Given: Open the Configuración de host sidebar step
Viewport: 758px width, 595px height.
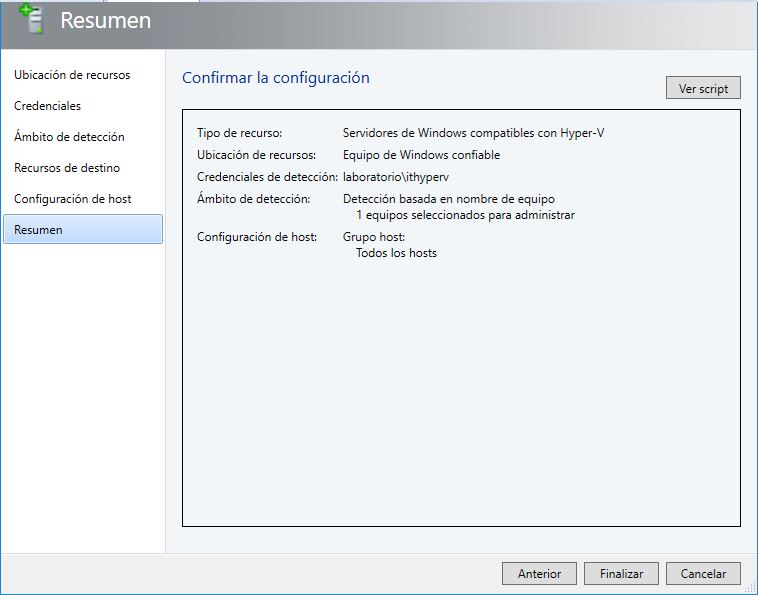Looking at the screenshot, I should pyautogui.click(x=73, y=199).
